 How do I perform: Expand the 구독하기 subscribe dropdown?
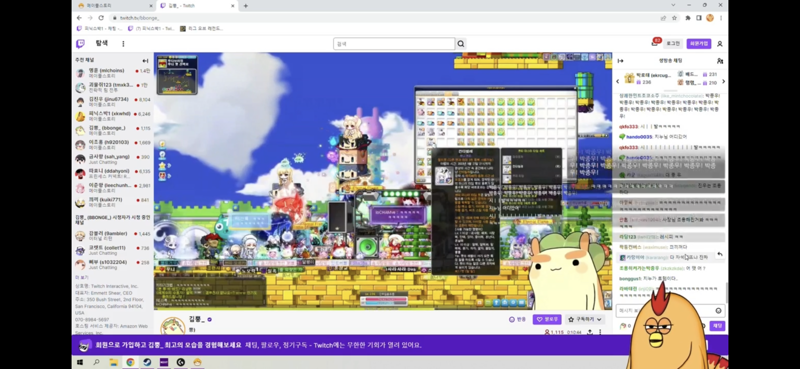[585, 319]
